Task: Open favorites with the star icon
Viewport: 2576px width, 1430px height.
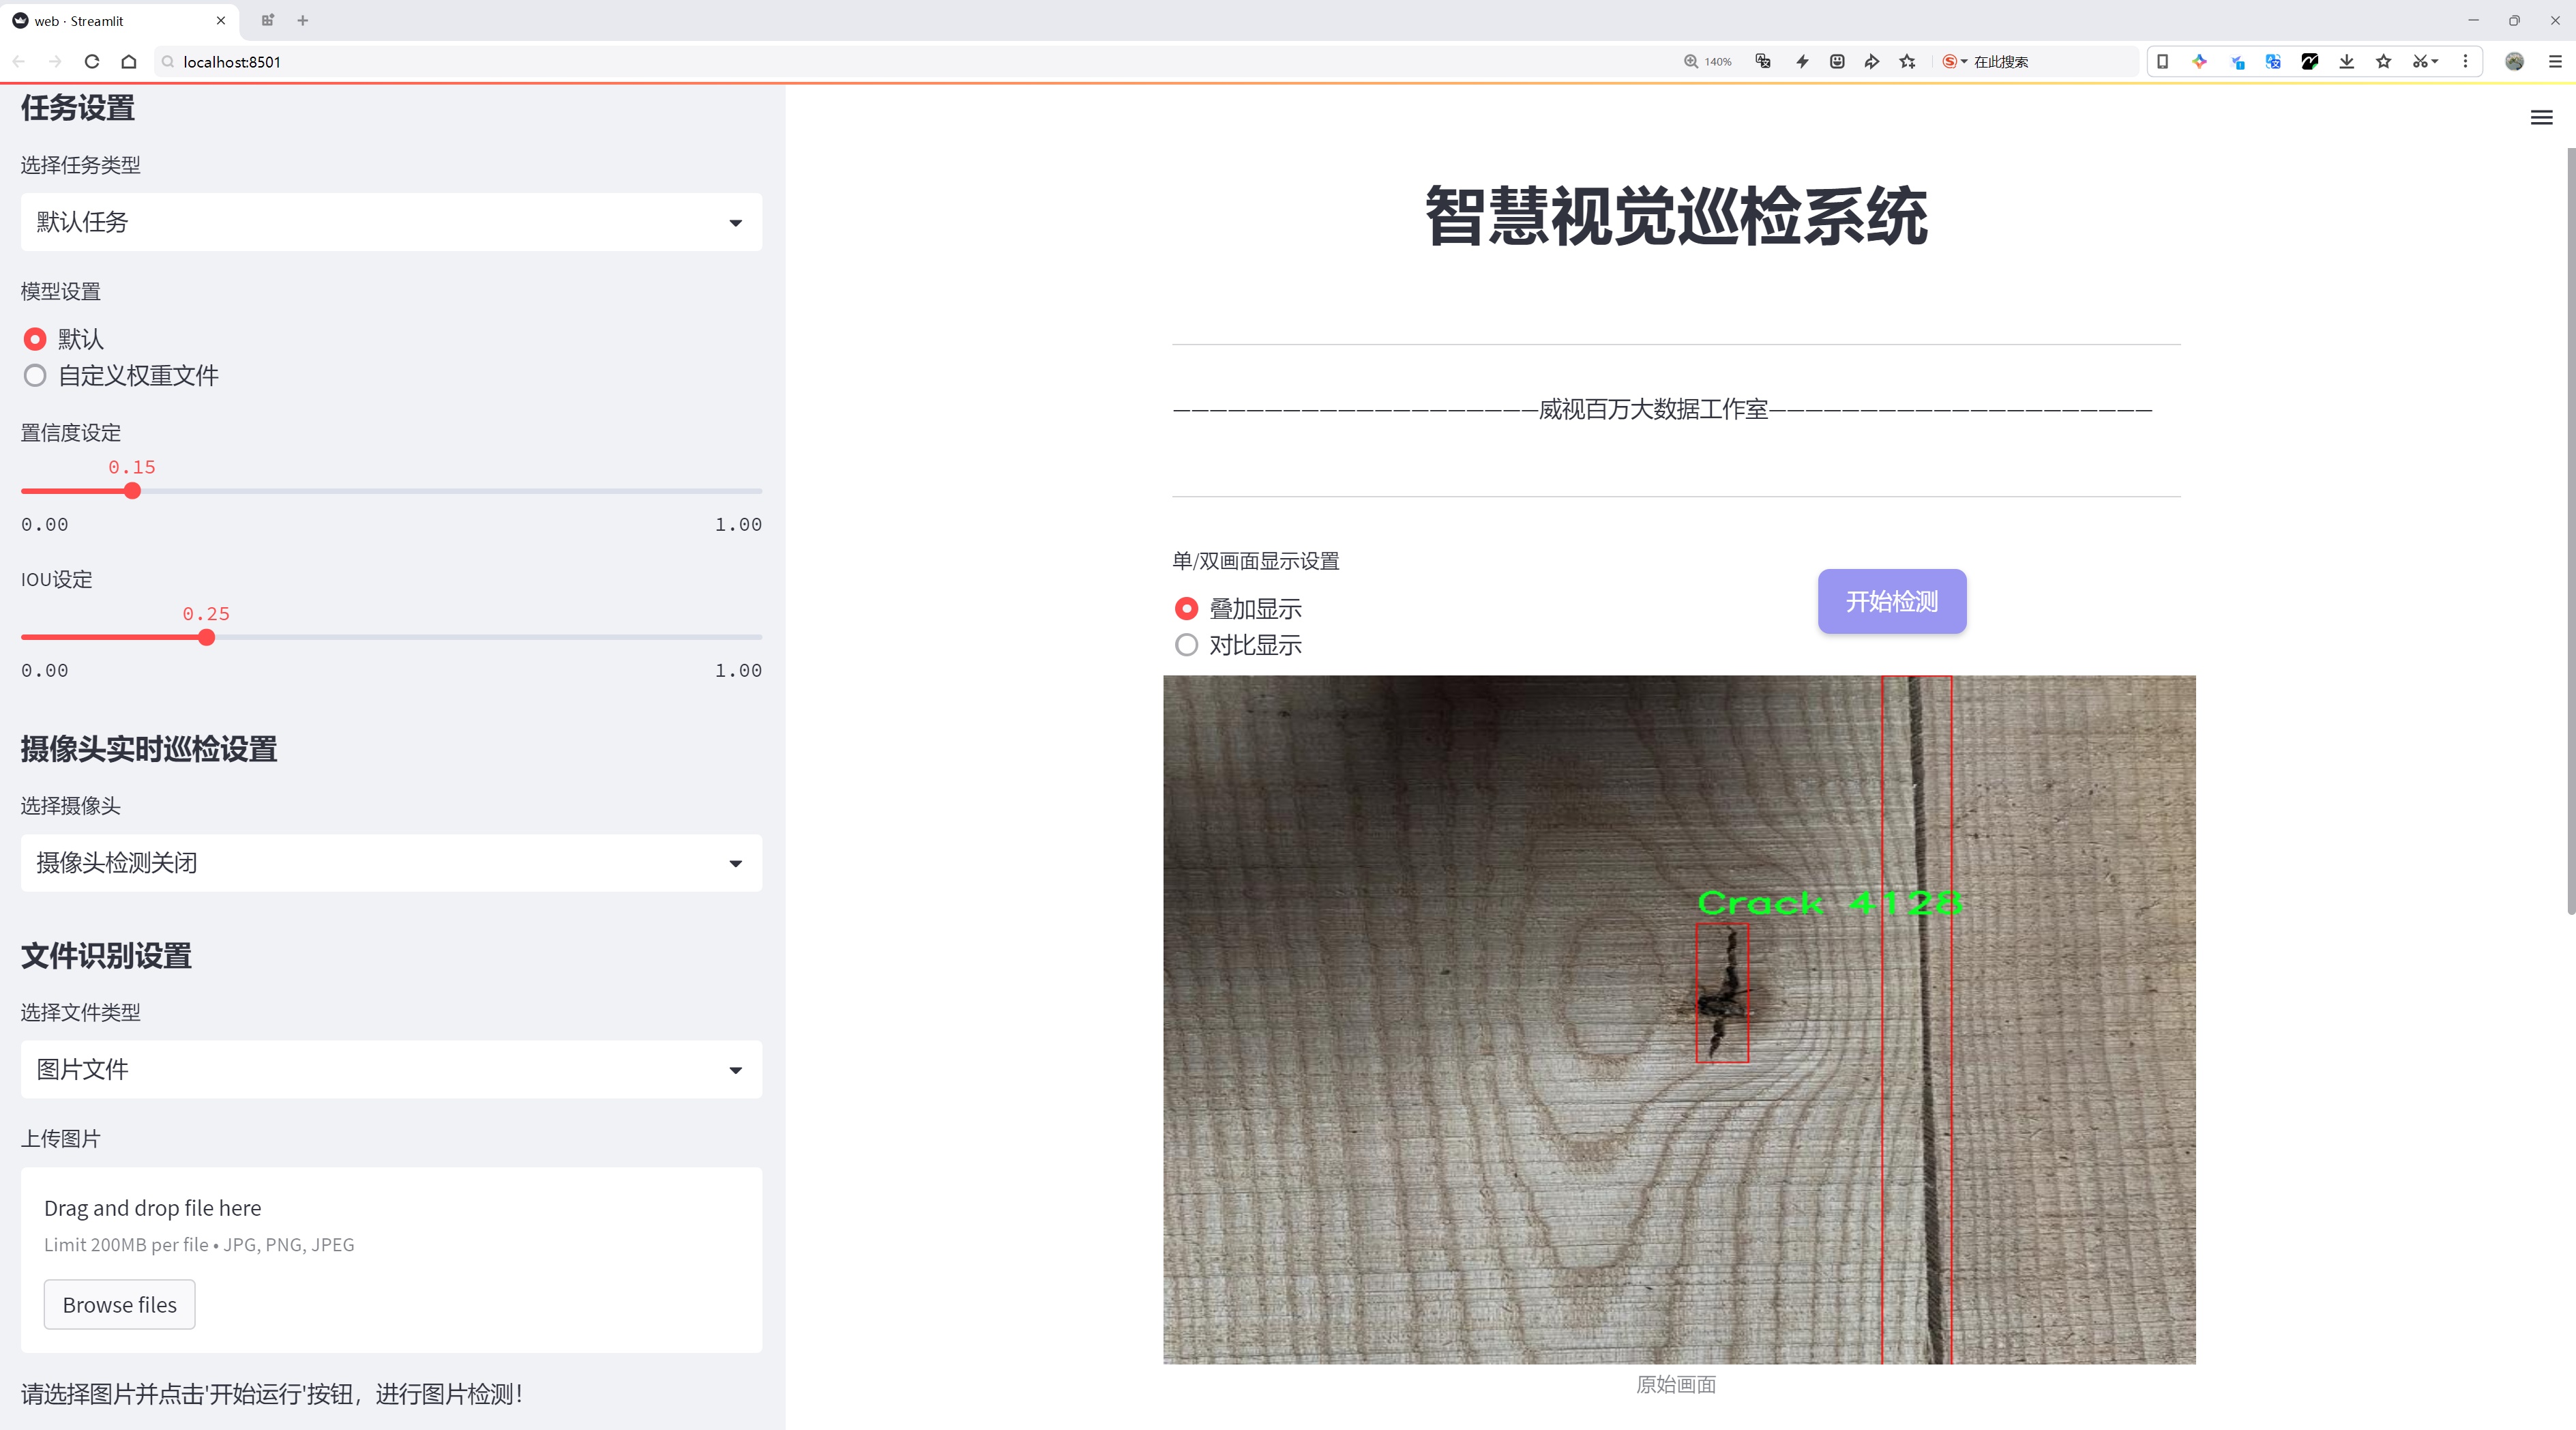Action: [2384, 62]
